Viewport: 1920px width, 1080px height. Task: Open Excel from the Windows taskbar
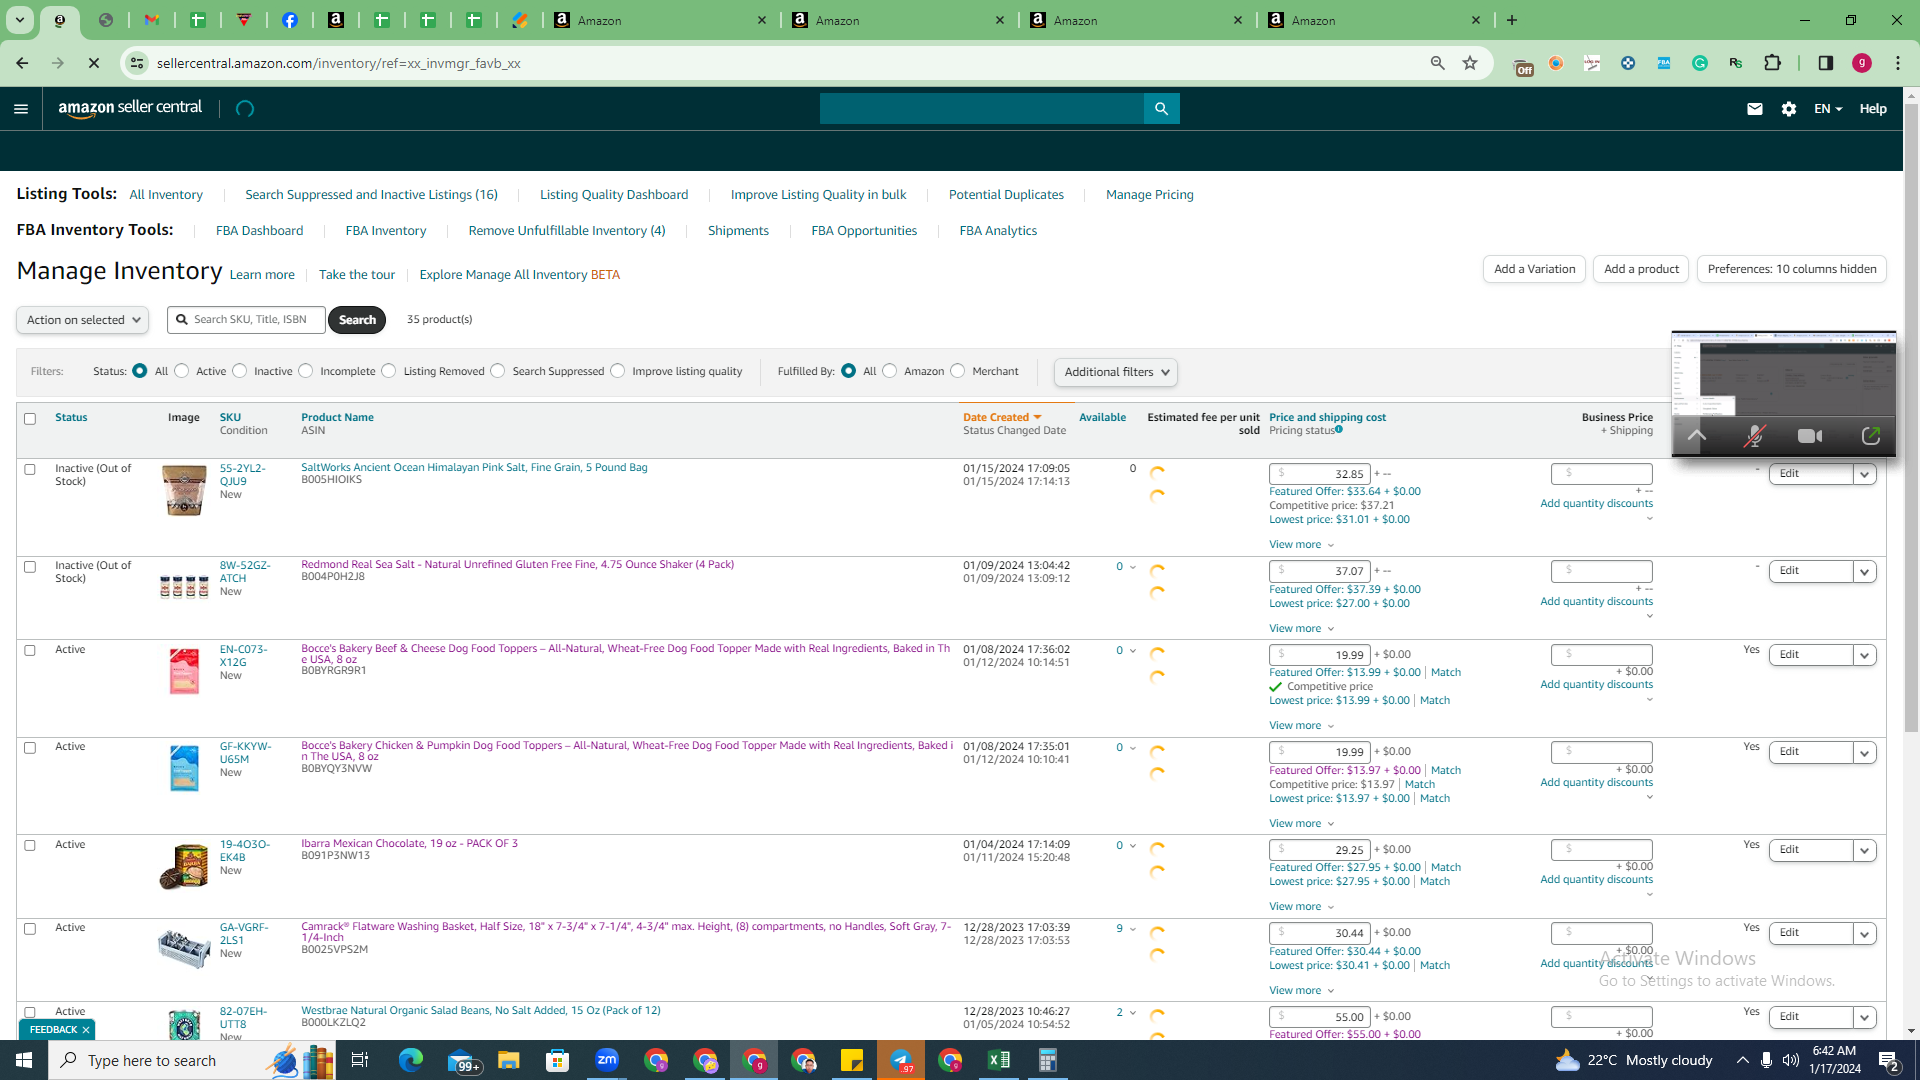tap(998, 1060)
